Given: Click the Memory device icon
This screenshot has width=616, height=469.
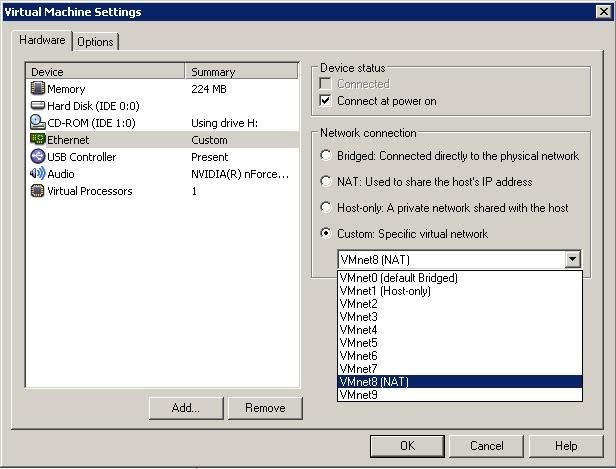Looking at the screenshot, I should (38, 89).
